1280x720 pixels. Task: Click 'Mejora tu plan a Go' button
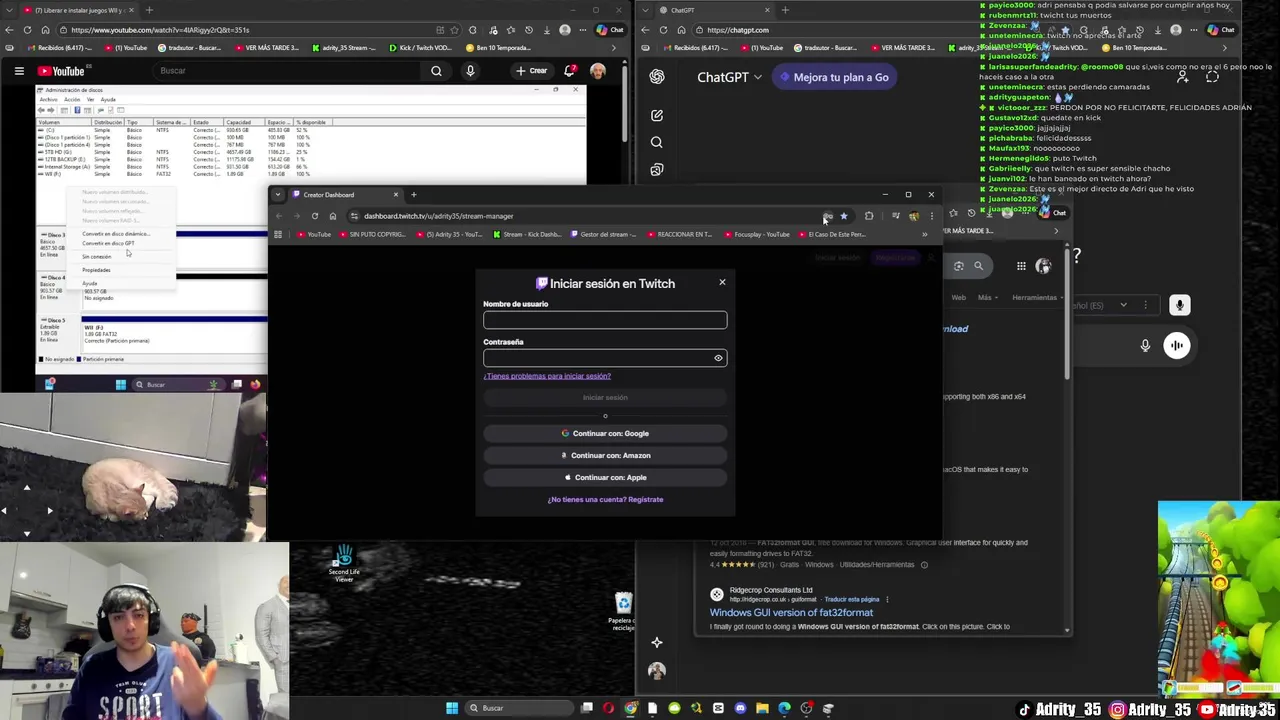(834, 77)
